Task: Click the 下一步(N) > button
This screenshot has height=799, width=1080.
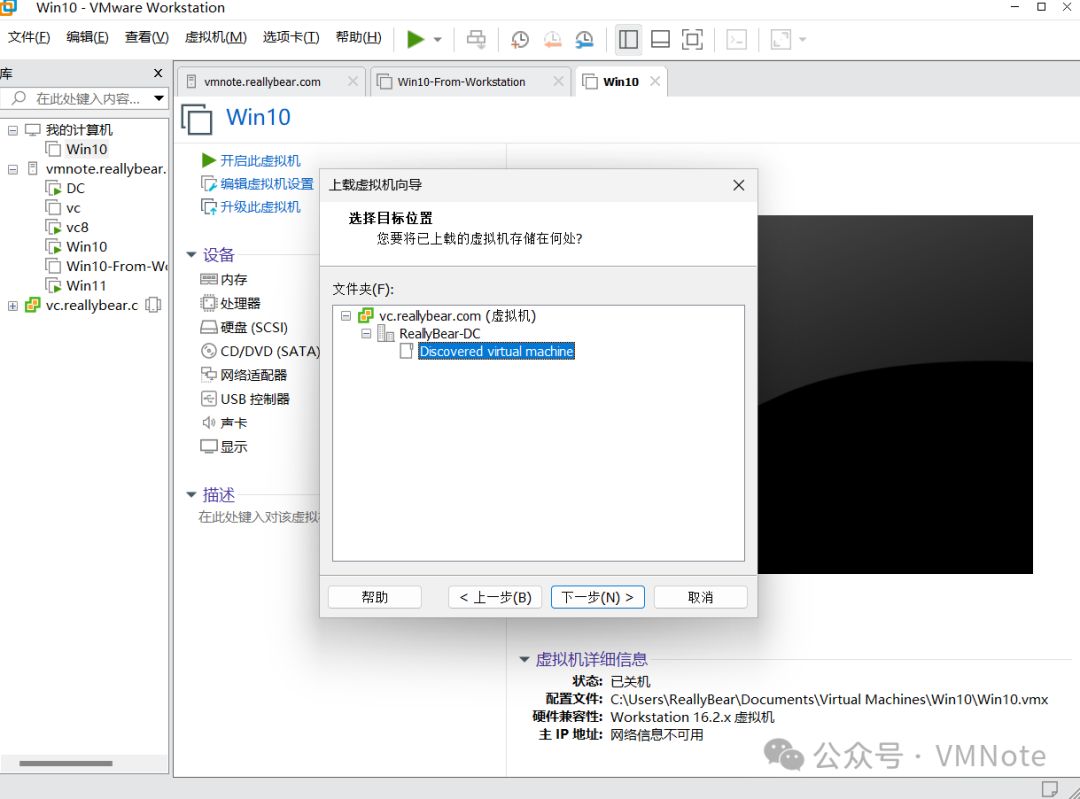Action: click(598, 597)
